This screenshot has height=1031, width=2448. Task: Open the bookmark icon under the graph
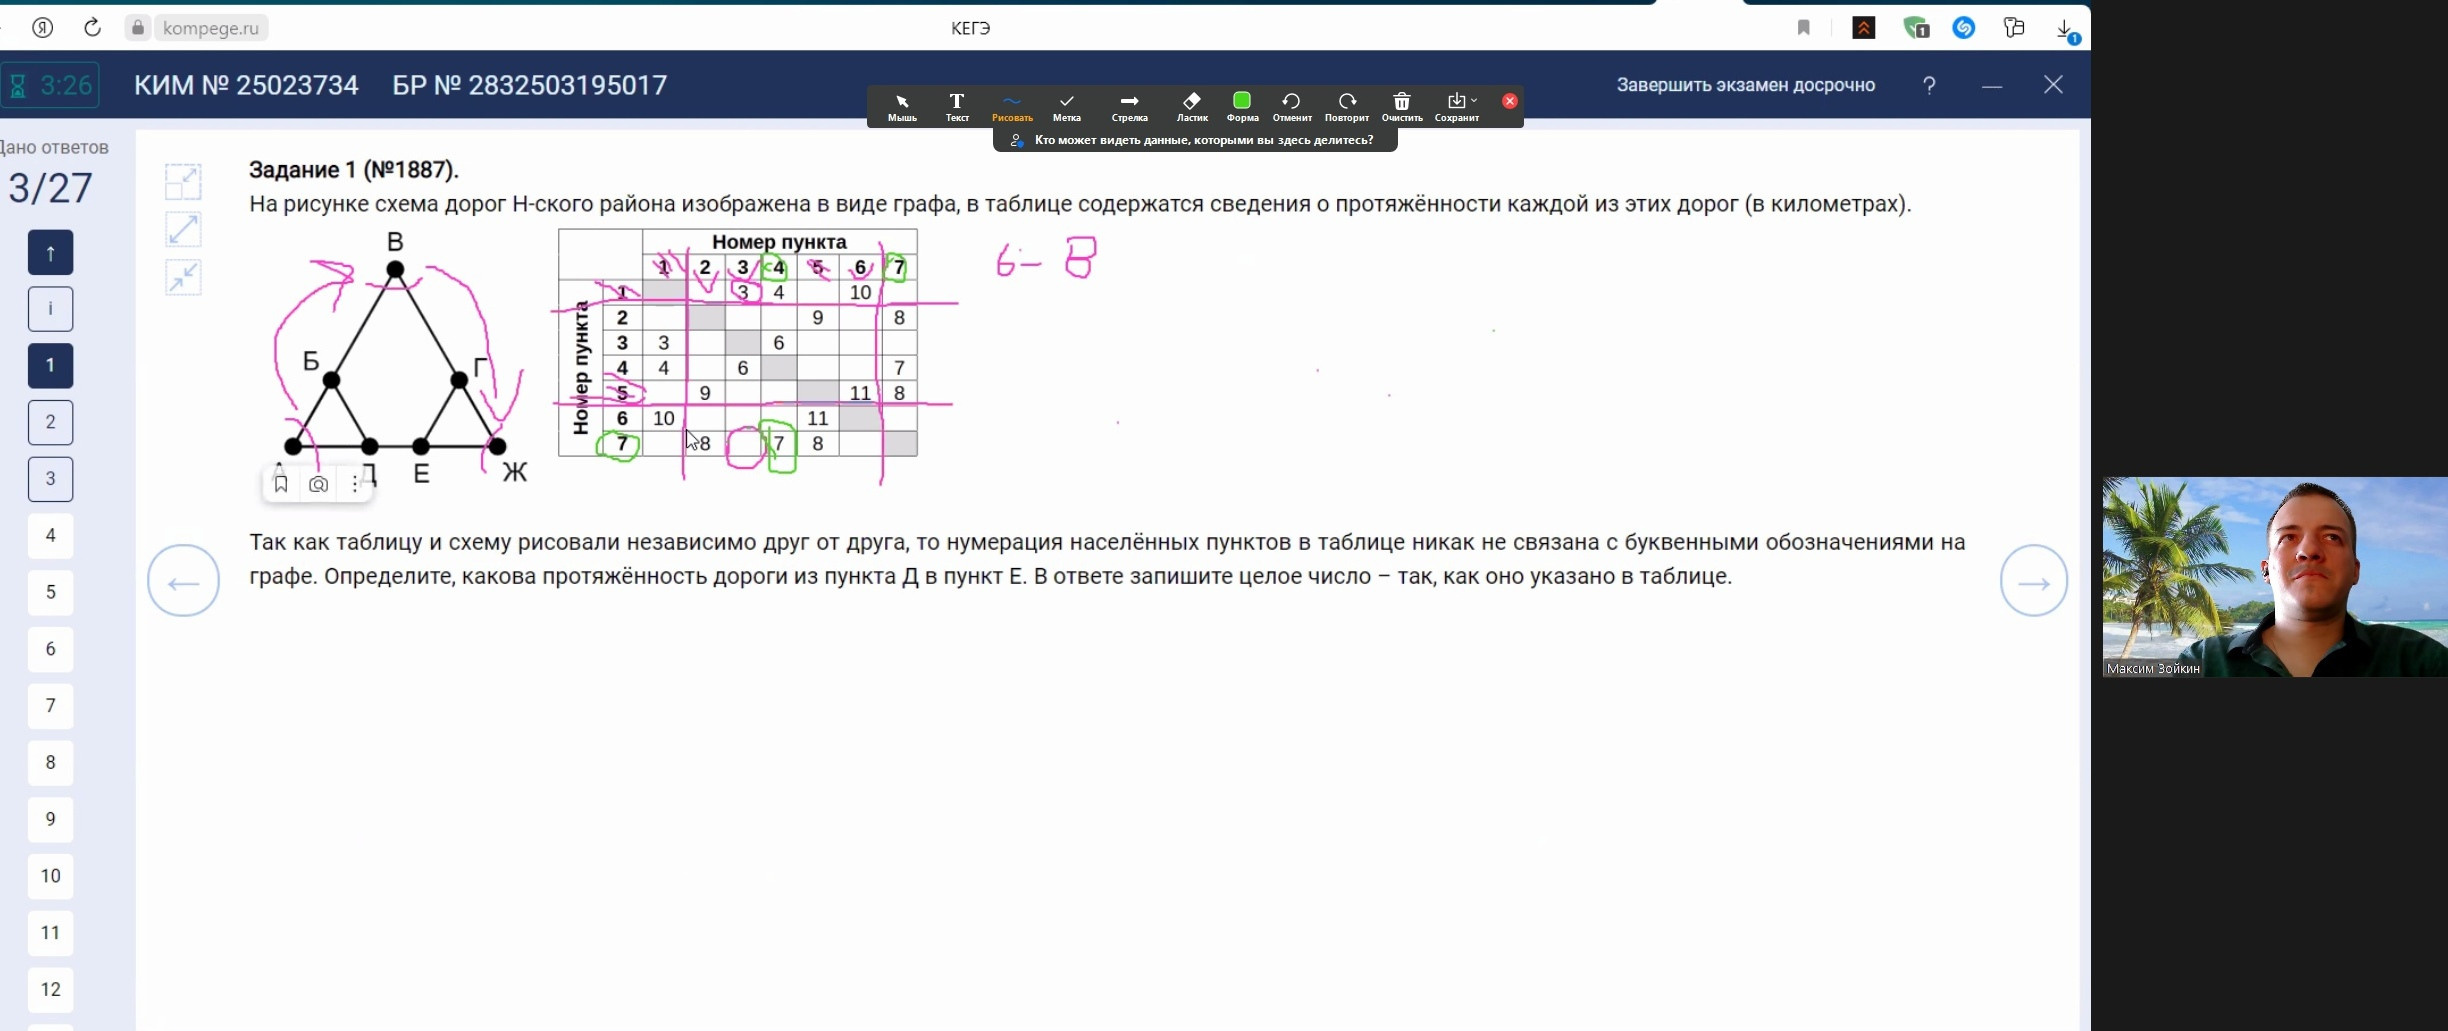(x=281, y=483)
